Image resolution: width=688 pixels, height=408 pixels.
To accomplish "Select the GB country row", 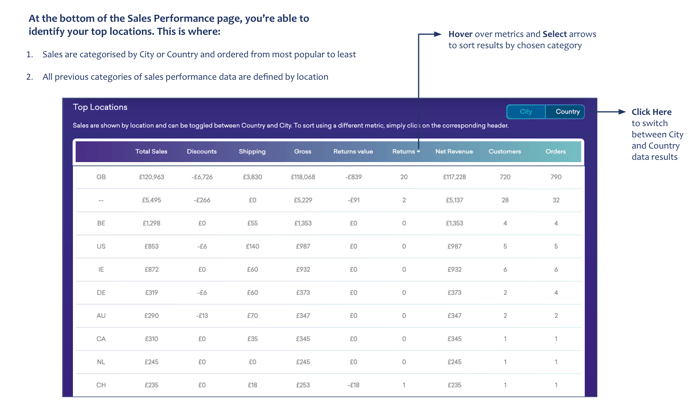I will (x=101, y=177).
